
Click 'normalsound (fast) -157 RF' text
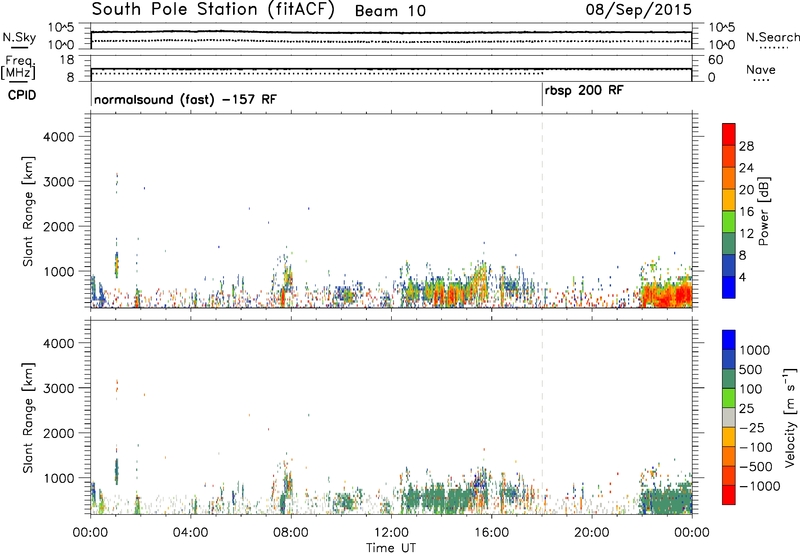point(185,99)
